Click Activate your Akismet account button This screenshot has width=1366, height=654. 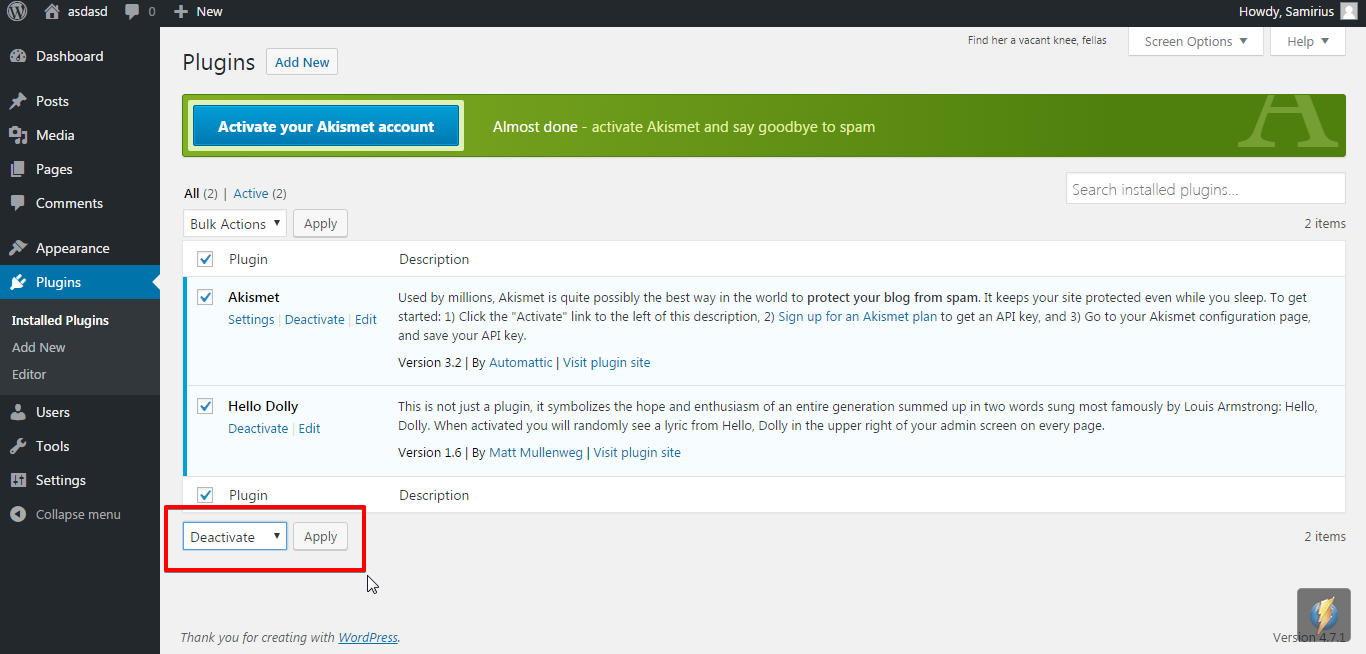pos(326,127)
